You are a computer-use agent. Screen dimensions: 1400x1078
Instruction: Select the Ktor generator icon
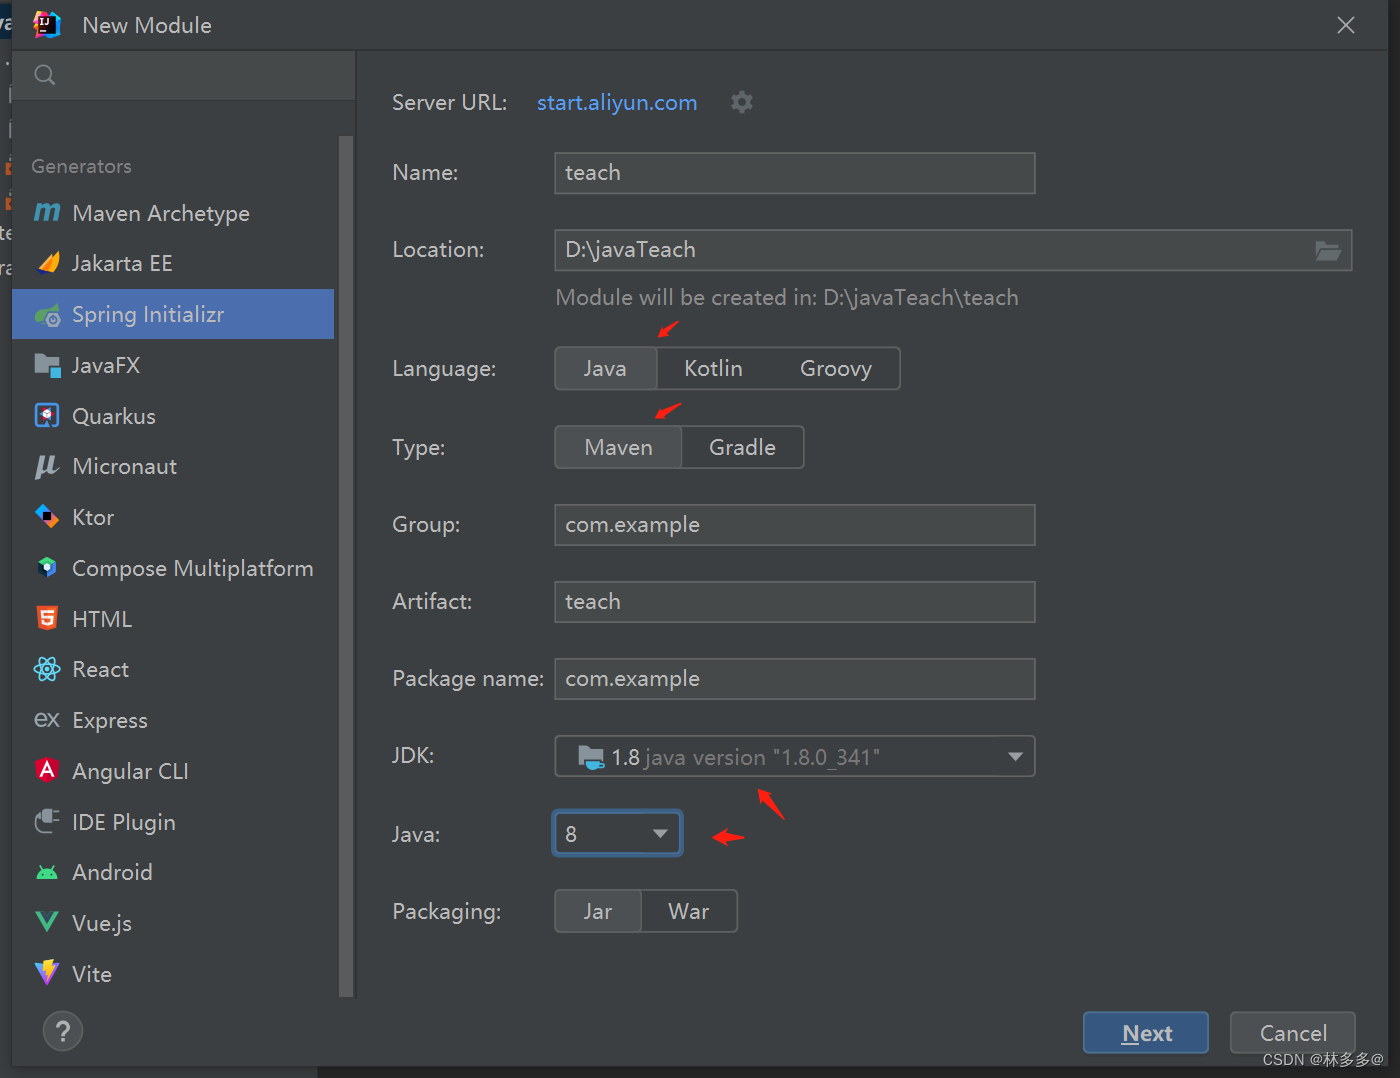(47, 517)
